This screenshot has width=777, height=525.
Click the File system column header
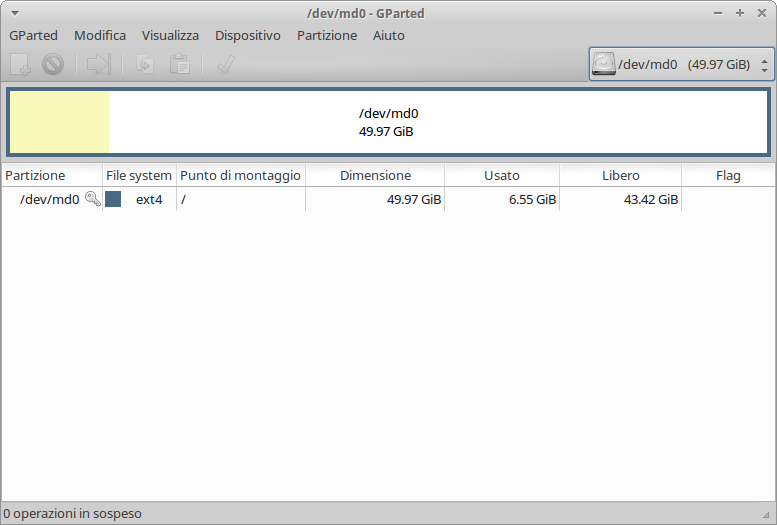coord(138,175)
